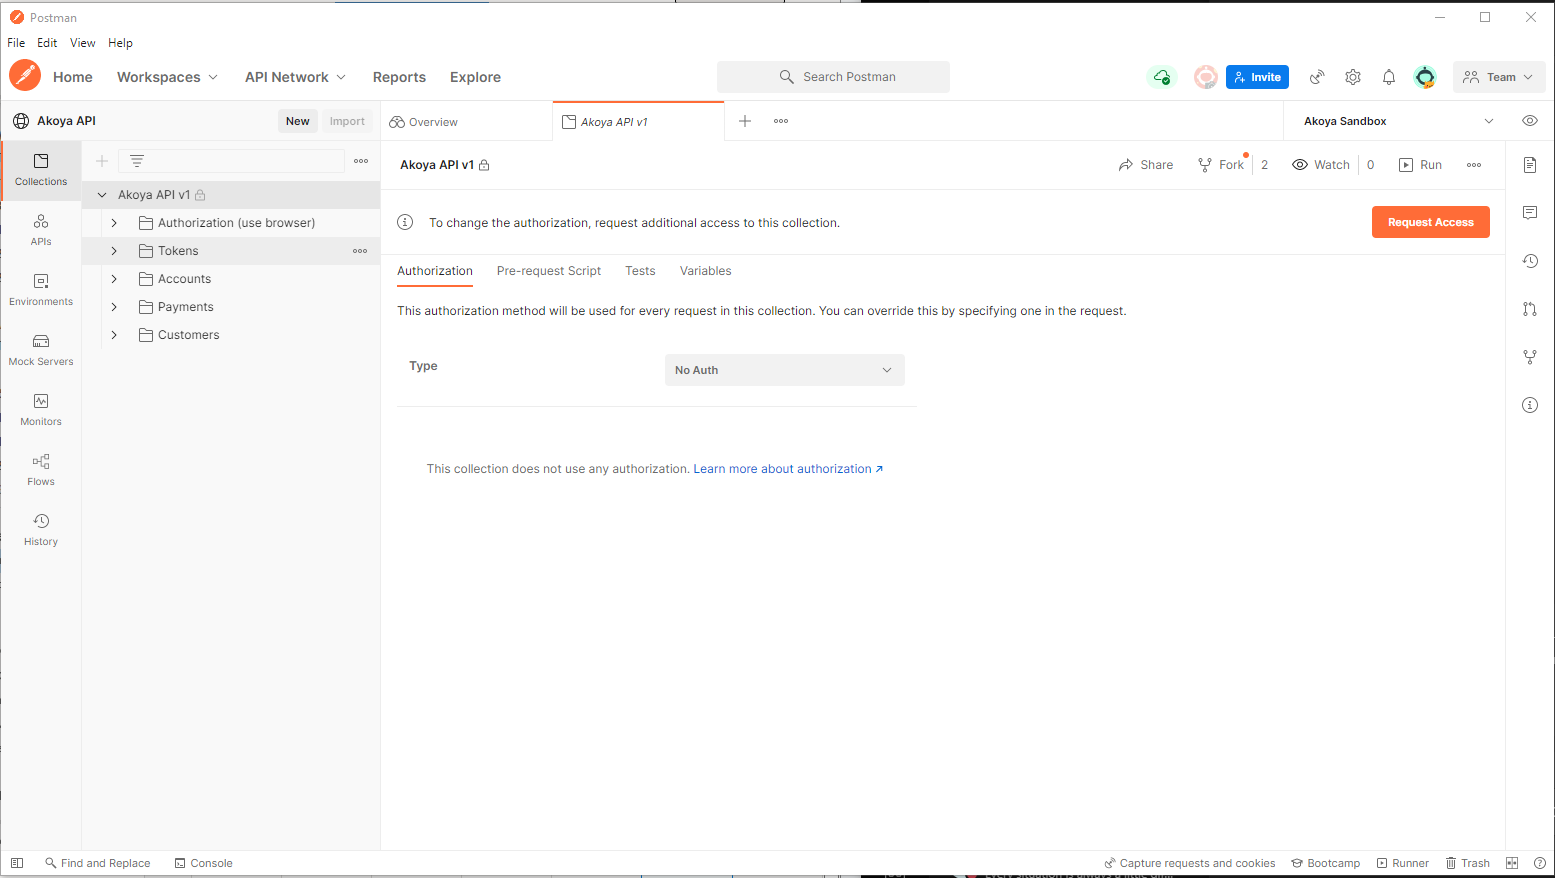Viewport: 1555px width, 878px height.
Task: Open collection more actions dots beside Run
Action: (x=1474, y=165)
